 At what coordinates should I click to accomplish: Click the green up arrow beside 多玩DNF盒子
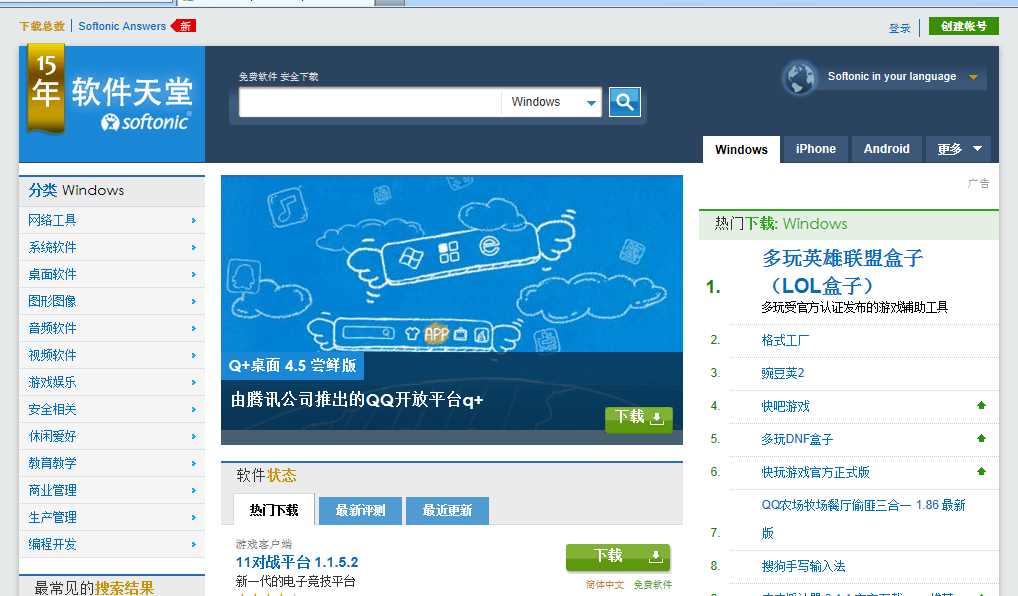[981, 439]
